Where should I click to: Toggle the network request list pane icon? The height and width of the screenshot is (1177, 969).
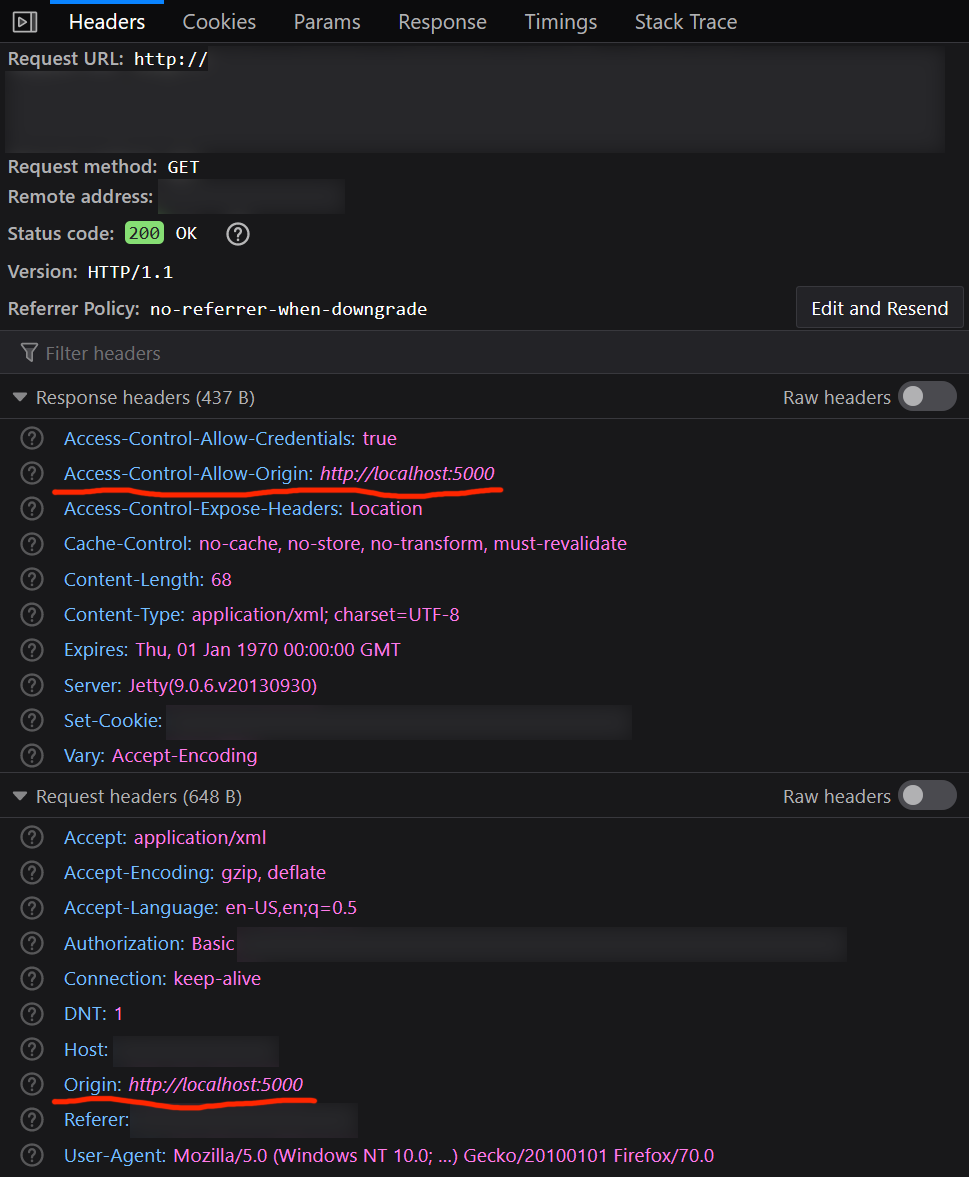coord(25,22)
